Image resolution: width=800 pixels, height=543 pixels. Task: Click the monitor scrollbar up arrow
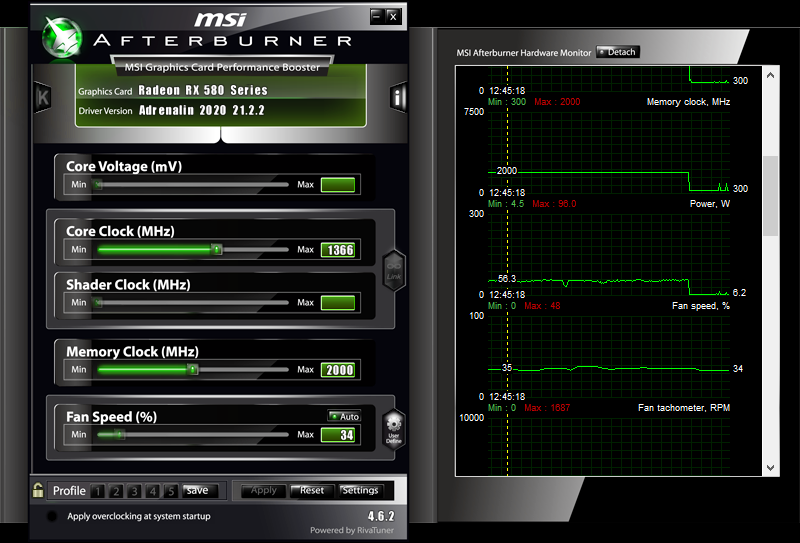click(770, 75)
